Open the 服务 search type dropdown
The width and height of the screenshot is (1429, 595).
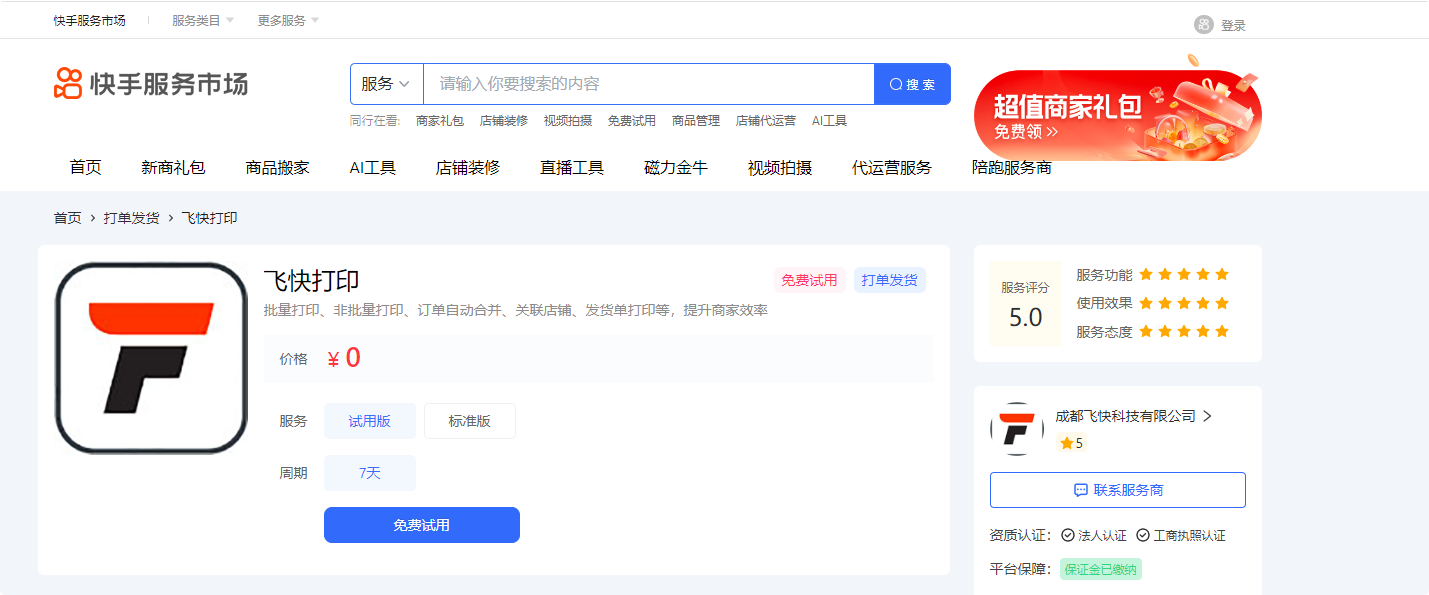[386, 84]
